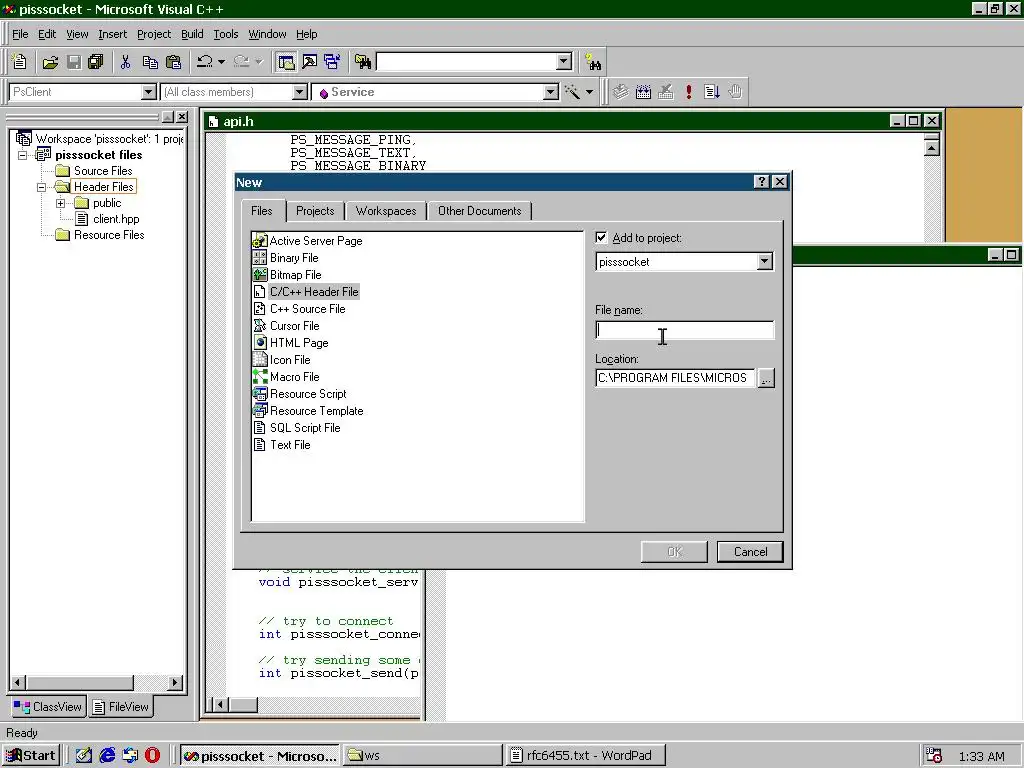Screen dimensions: 1024x768
Task: Click the New Text File toolbar icon
Action: click(20, 62)
